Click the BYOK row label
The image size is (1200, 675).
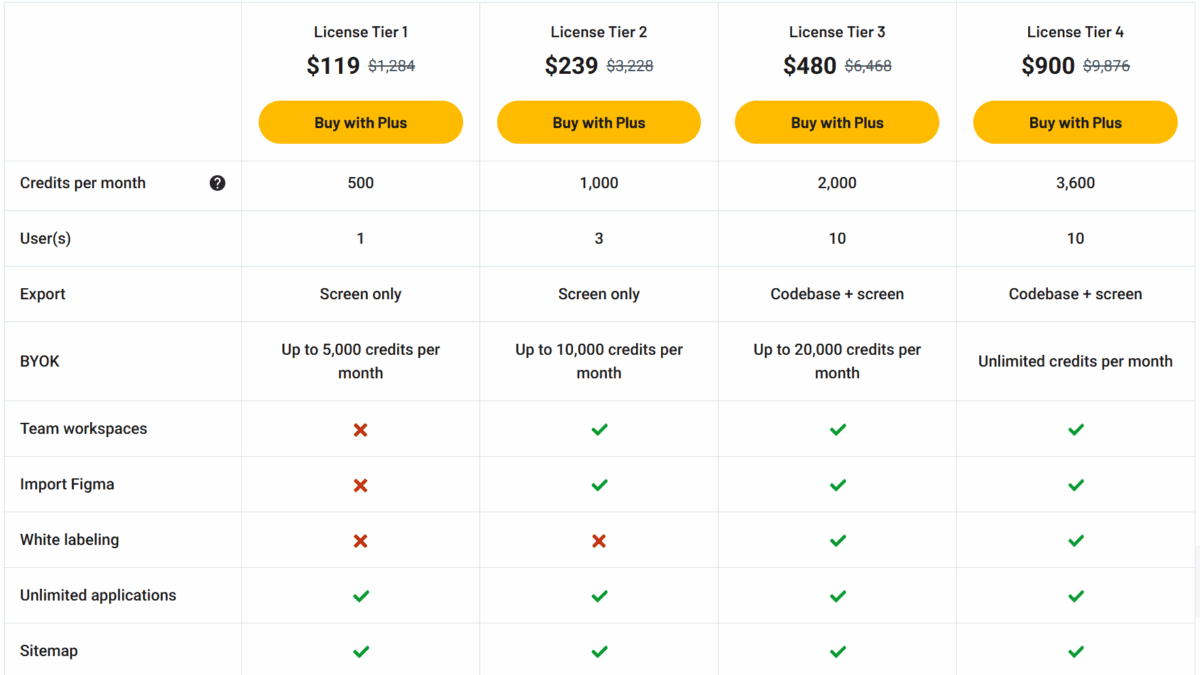40,361
